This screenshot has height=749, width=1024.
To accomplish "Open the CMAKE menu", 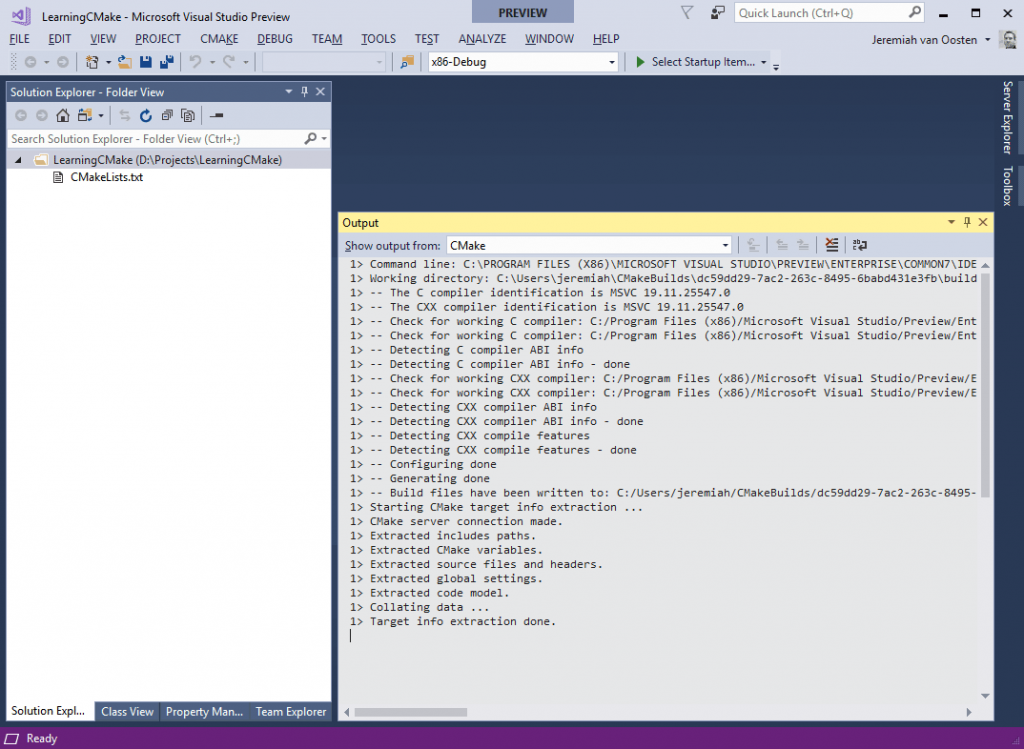I will 219,39.
